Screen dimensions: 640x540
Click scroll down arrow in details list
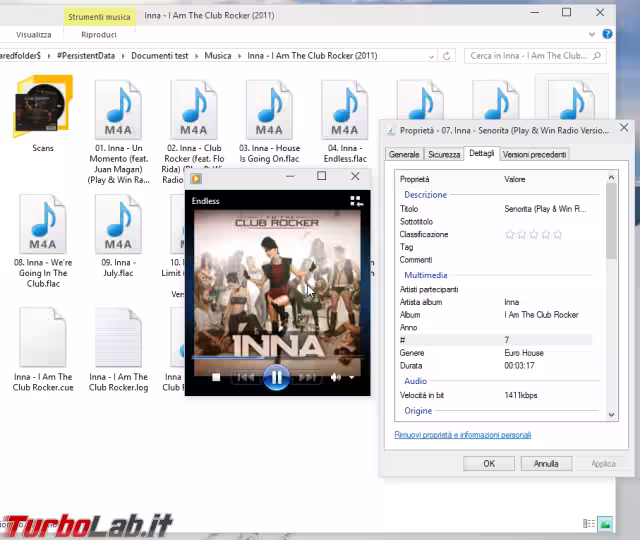tap(611, 415)
